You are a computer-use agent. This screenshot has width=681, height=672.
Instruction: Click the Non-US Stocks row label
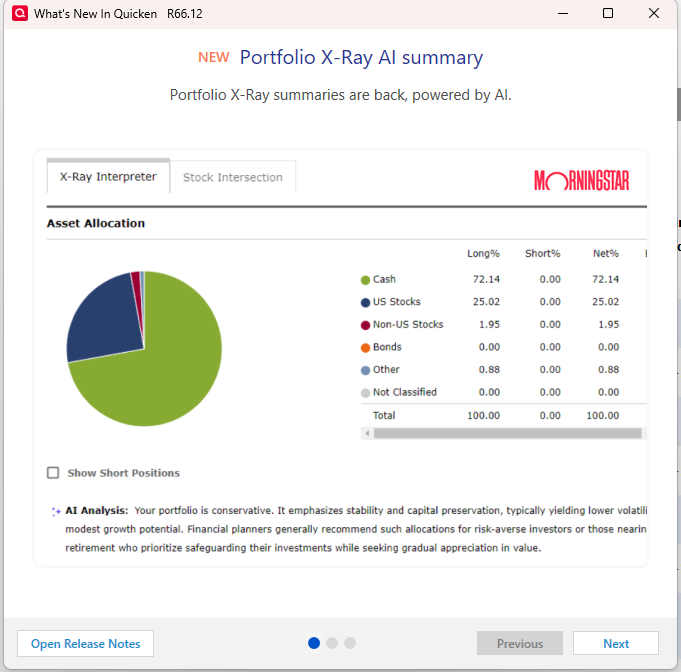point(408,324)
